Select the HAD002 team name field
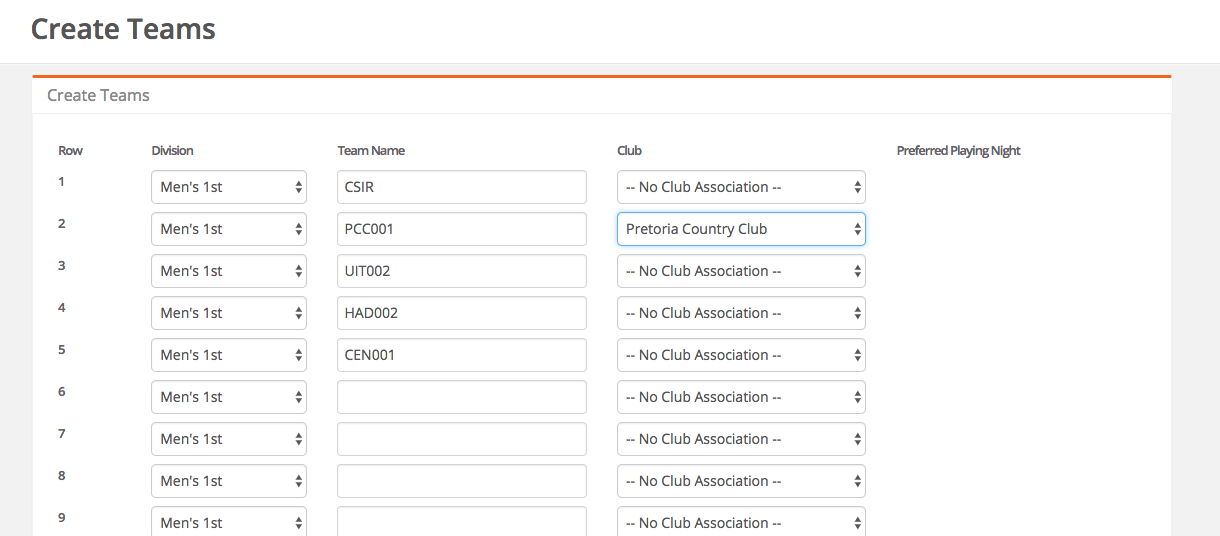1220x536 pixels. 462,313
